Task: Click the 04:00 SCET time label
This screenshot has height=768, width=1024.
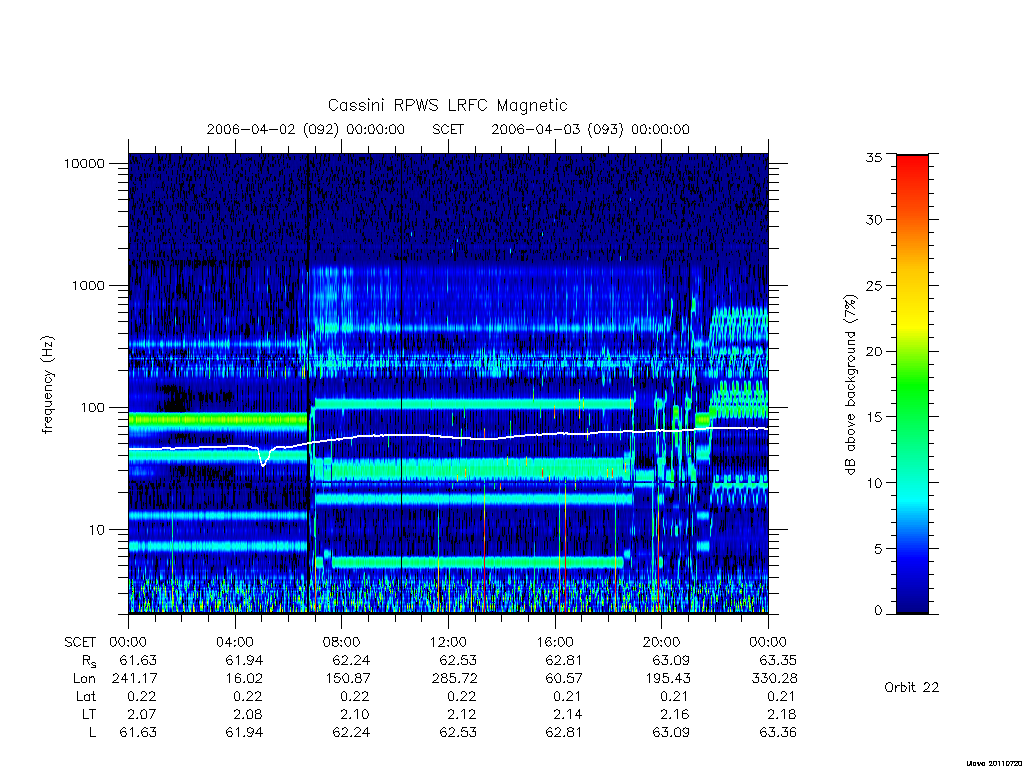Action: click(x=235, y=642)
